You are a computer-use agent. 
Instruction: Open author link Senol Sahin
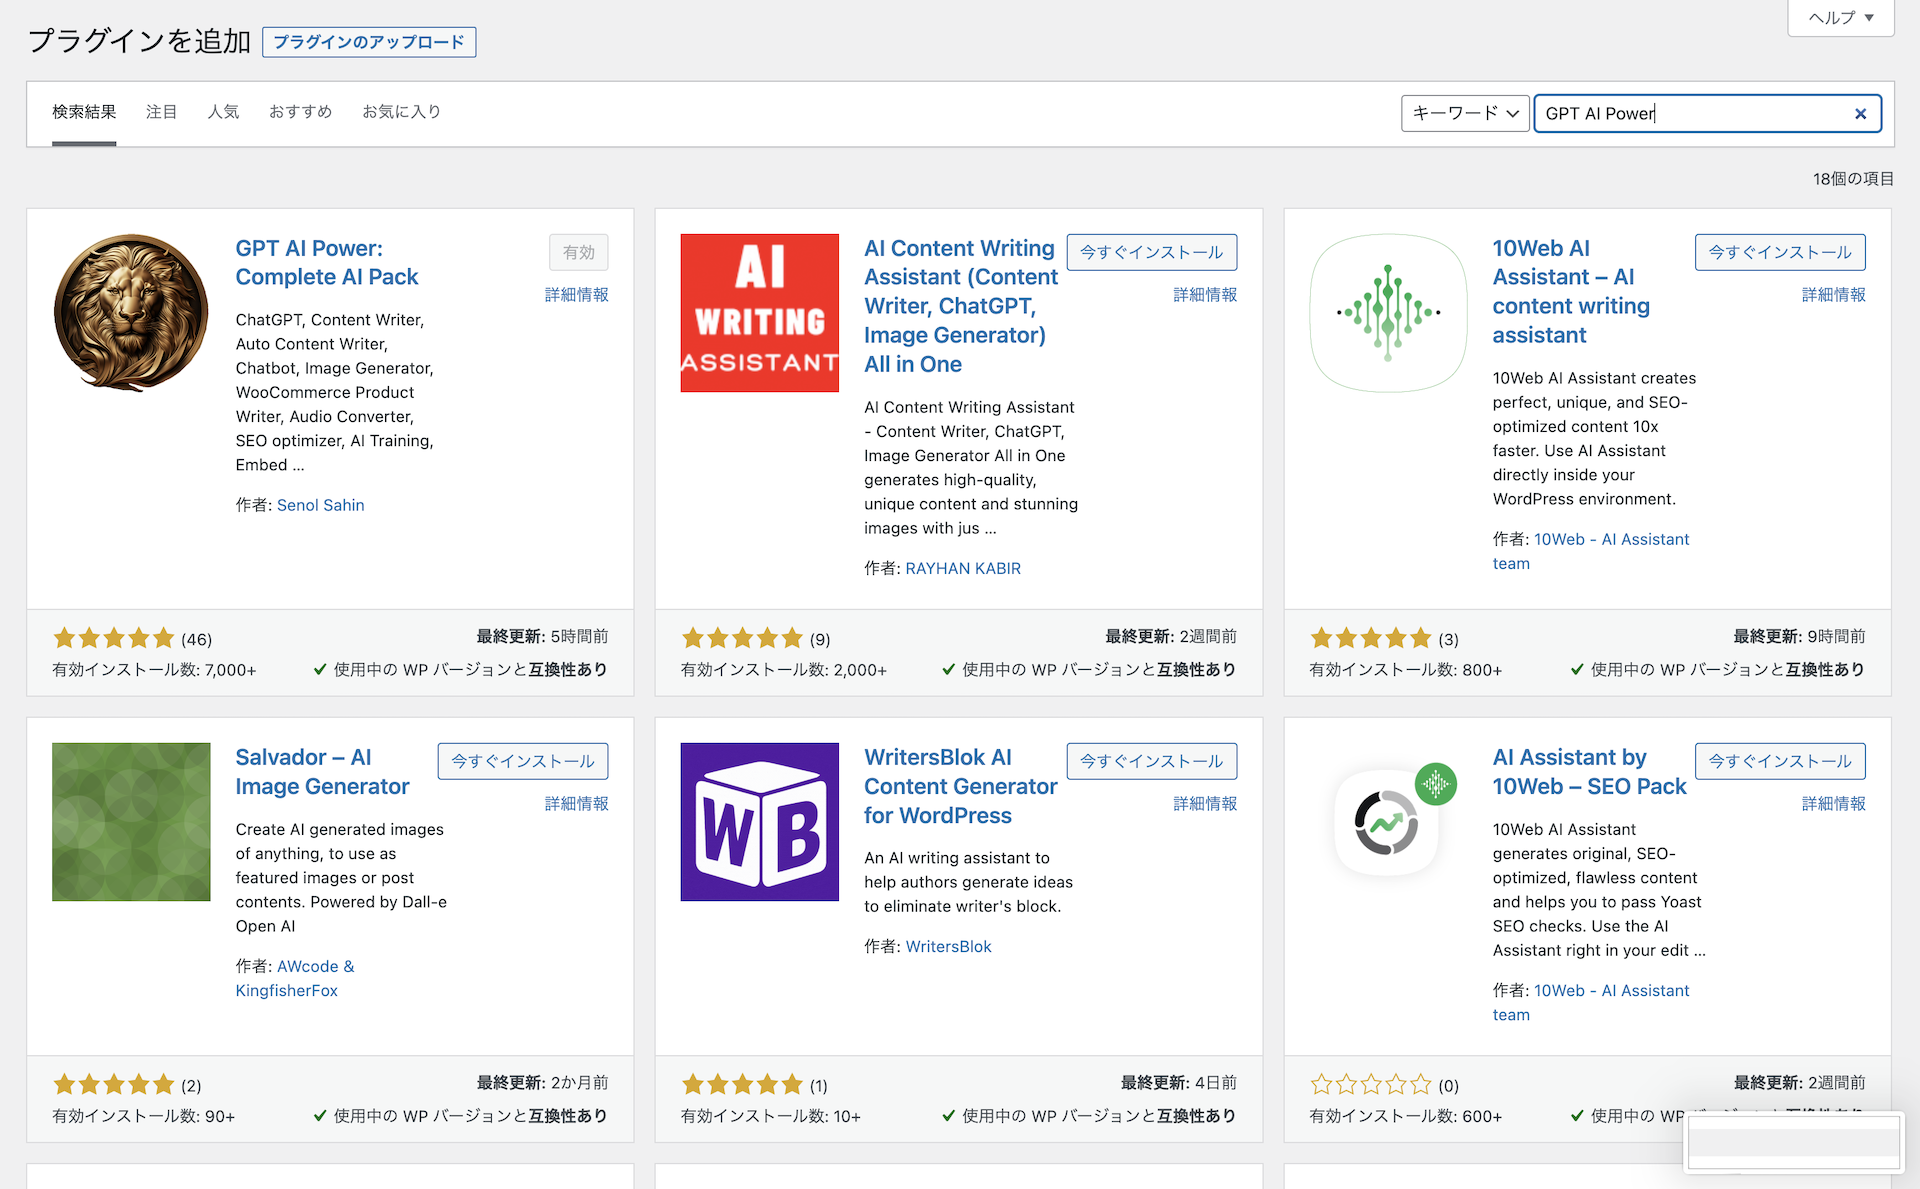click(x=320, y=505)
